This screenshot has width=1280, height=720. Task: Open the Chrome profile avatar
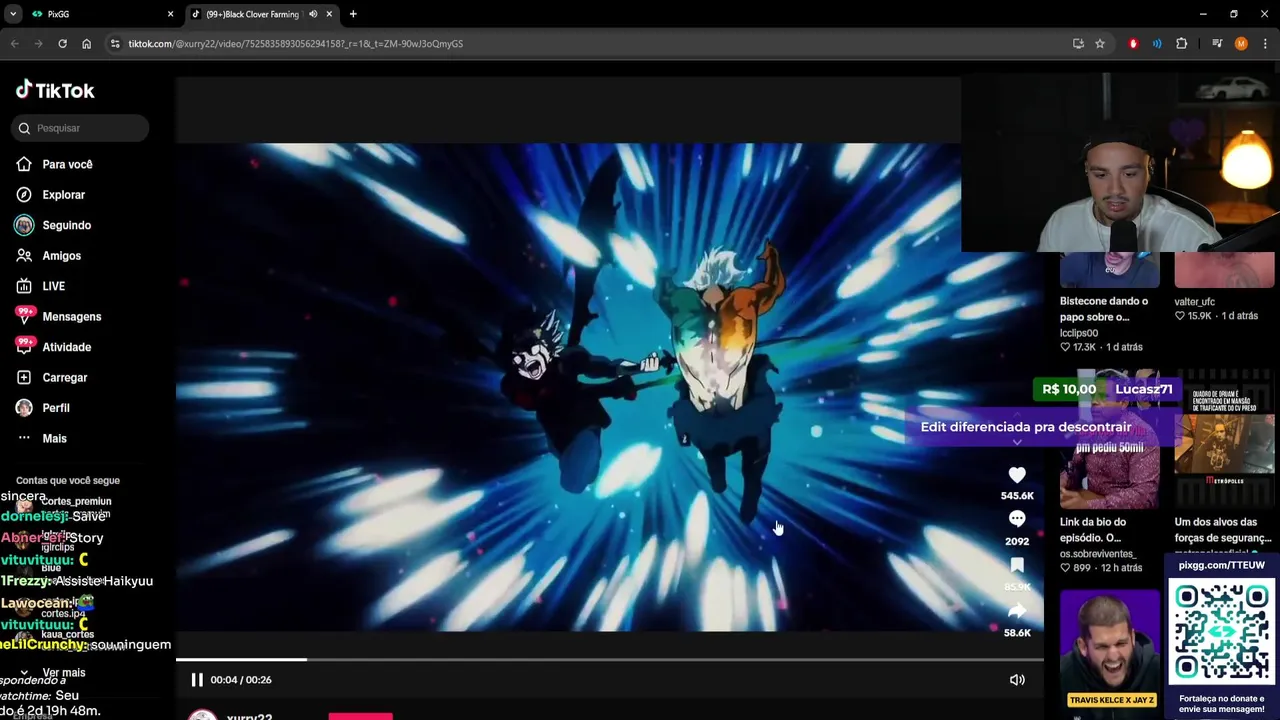pos(1241,44)
